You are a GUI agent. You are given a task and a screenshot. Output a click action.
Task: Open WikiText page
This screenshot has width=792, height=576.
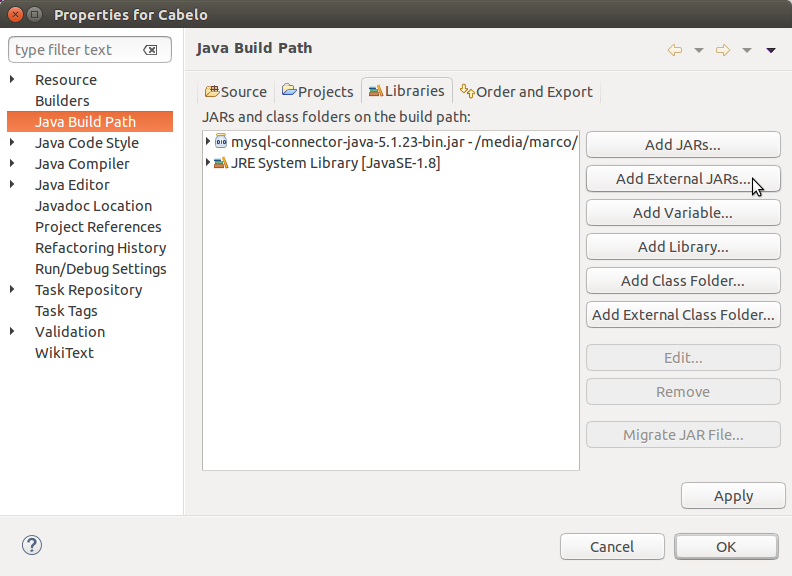64,353
